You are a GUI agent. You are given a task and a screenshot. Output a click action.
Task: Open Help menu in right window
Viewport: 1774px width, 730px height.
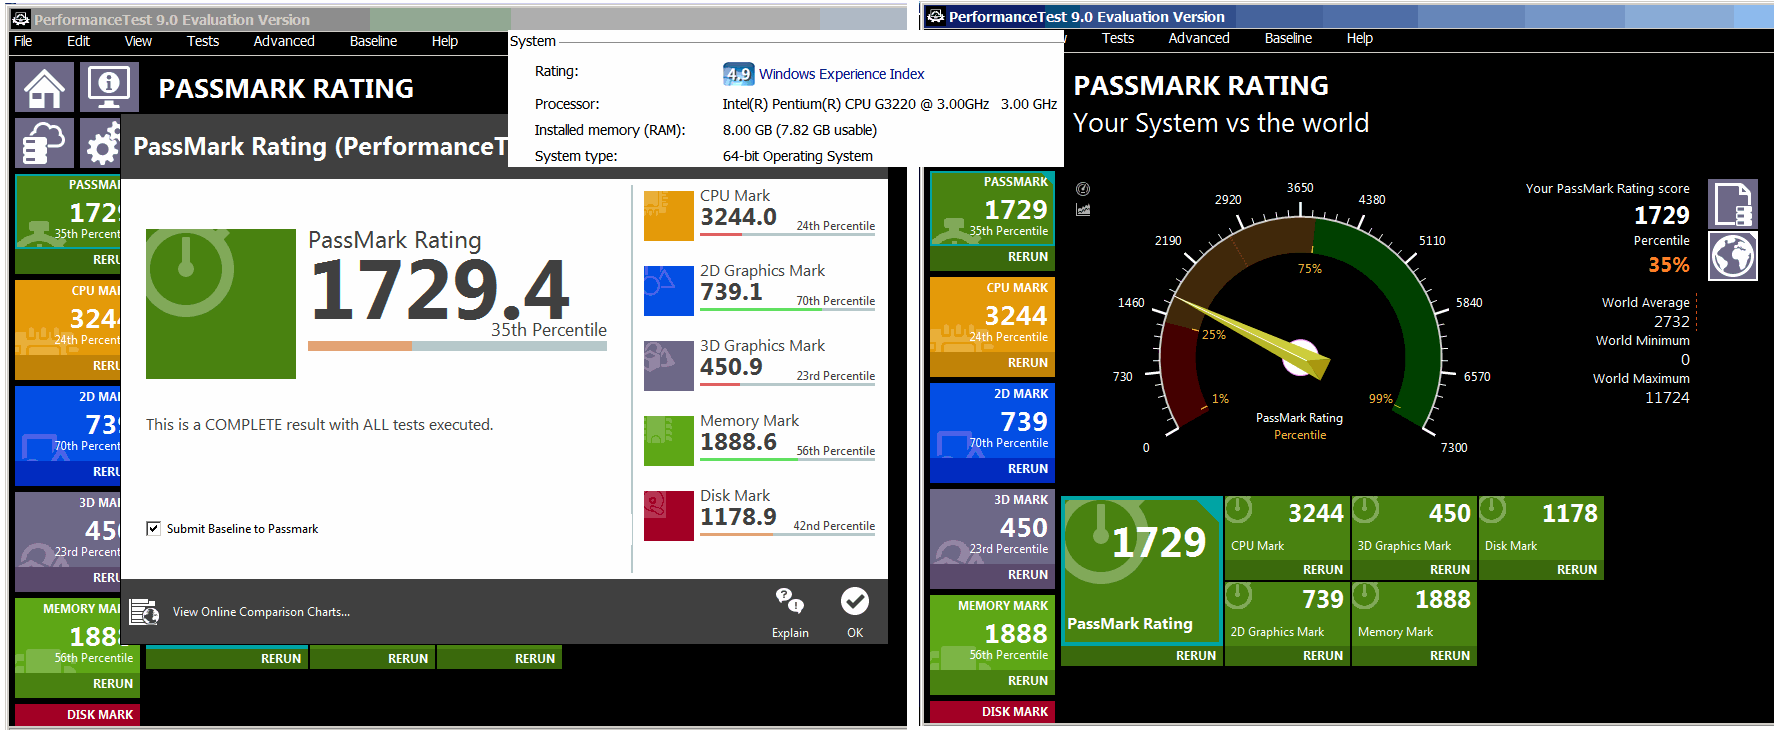(x=1360, y=38)
